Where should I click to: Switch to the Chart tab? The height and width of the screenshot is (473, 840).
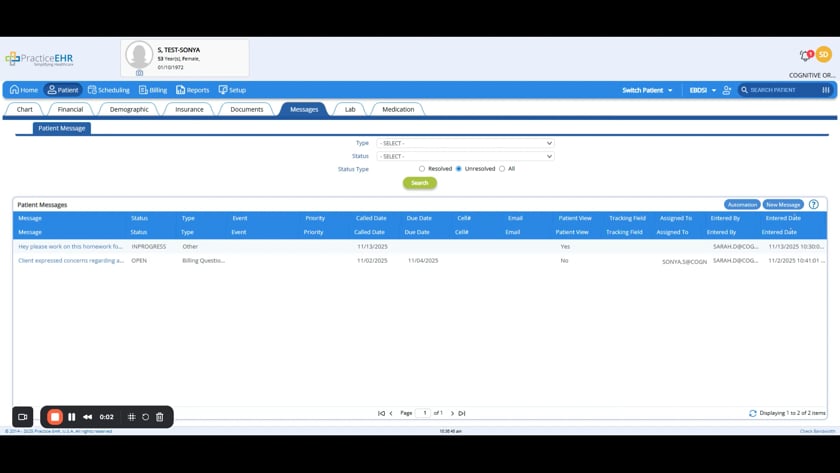25,109
